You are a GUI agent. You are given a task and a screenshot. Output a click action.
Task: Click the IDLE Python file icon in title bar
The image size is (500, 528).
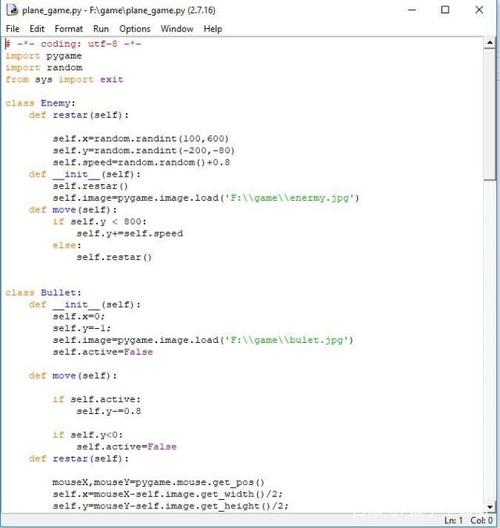pos(12,10)
